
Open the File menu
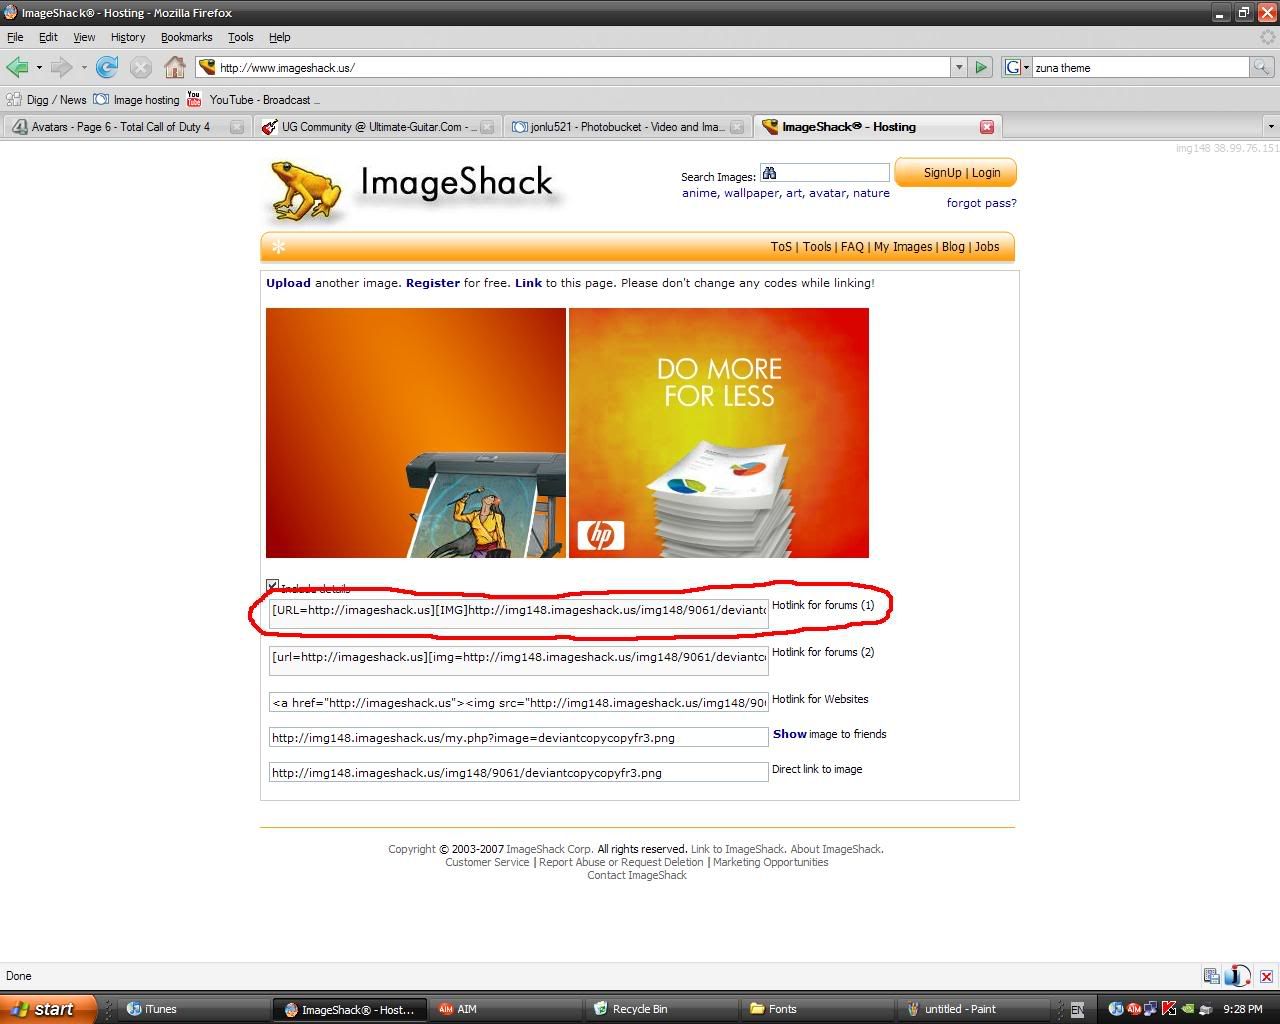[x=15, y=37]
